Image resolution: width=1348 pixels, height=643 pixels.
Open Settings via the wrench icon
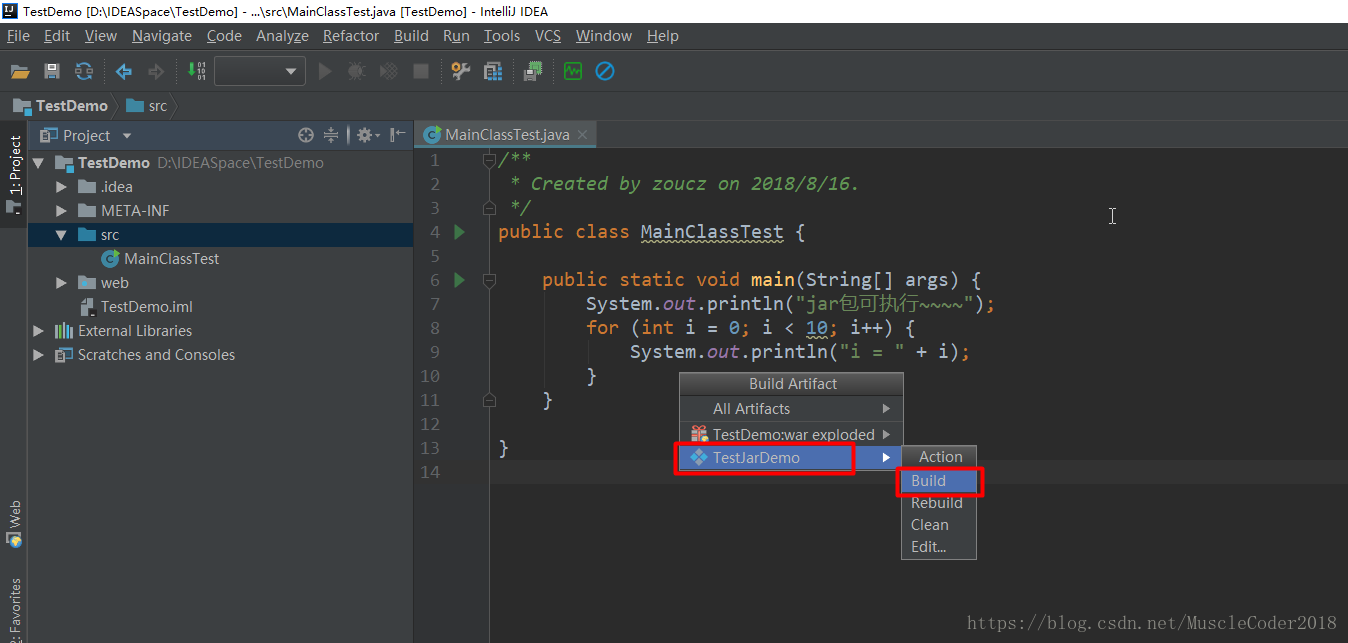pyautogui.click(x=460, y=71)
